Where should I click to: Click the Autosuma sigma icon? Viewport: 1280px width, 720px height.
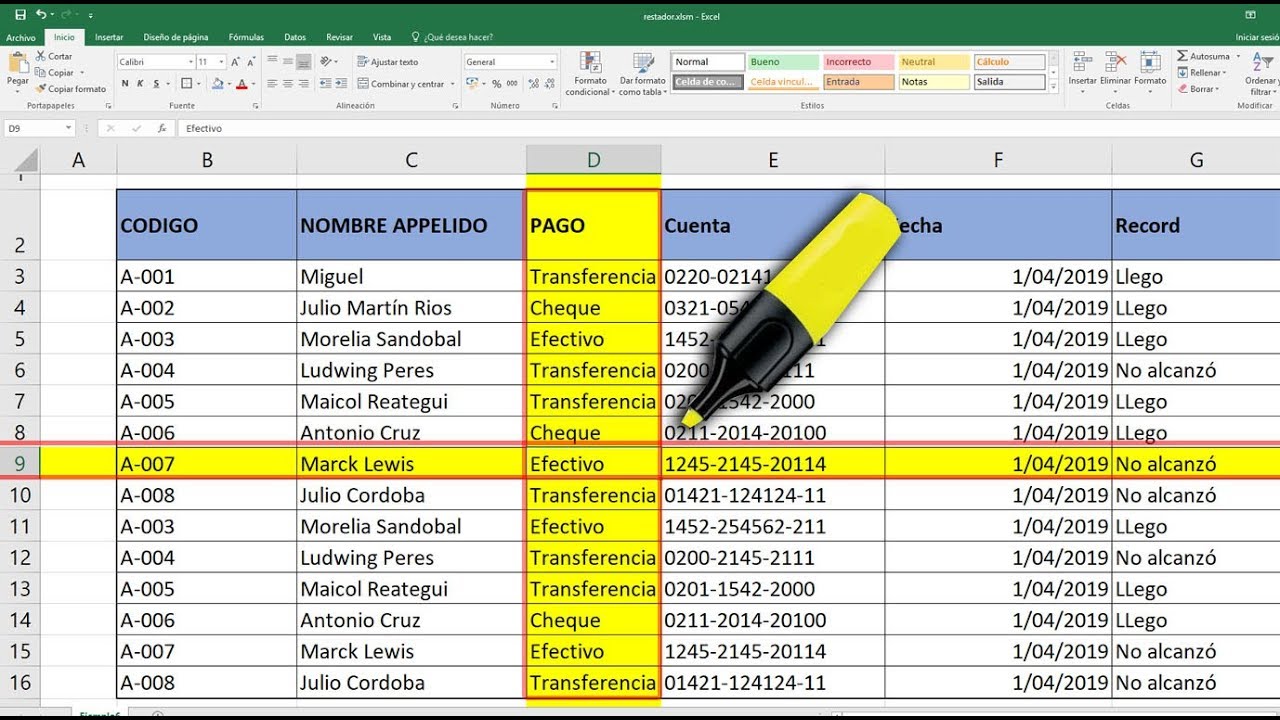click(1183, 56)
